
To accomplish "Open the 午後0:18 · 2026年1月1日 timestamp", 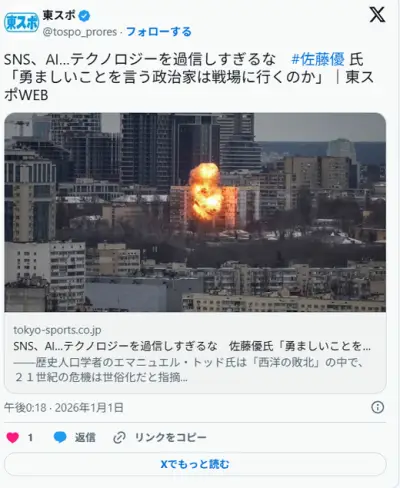I will tap(64, 407).
